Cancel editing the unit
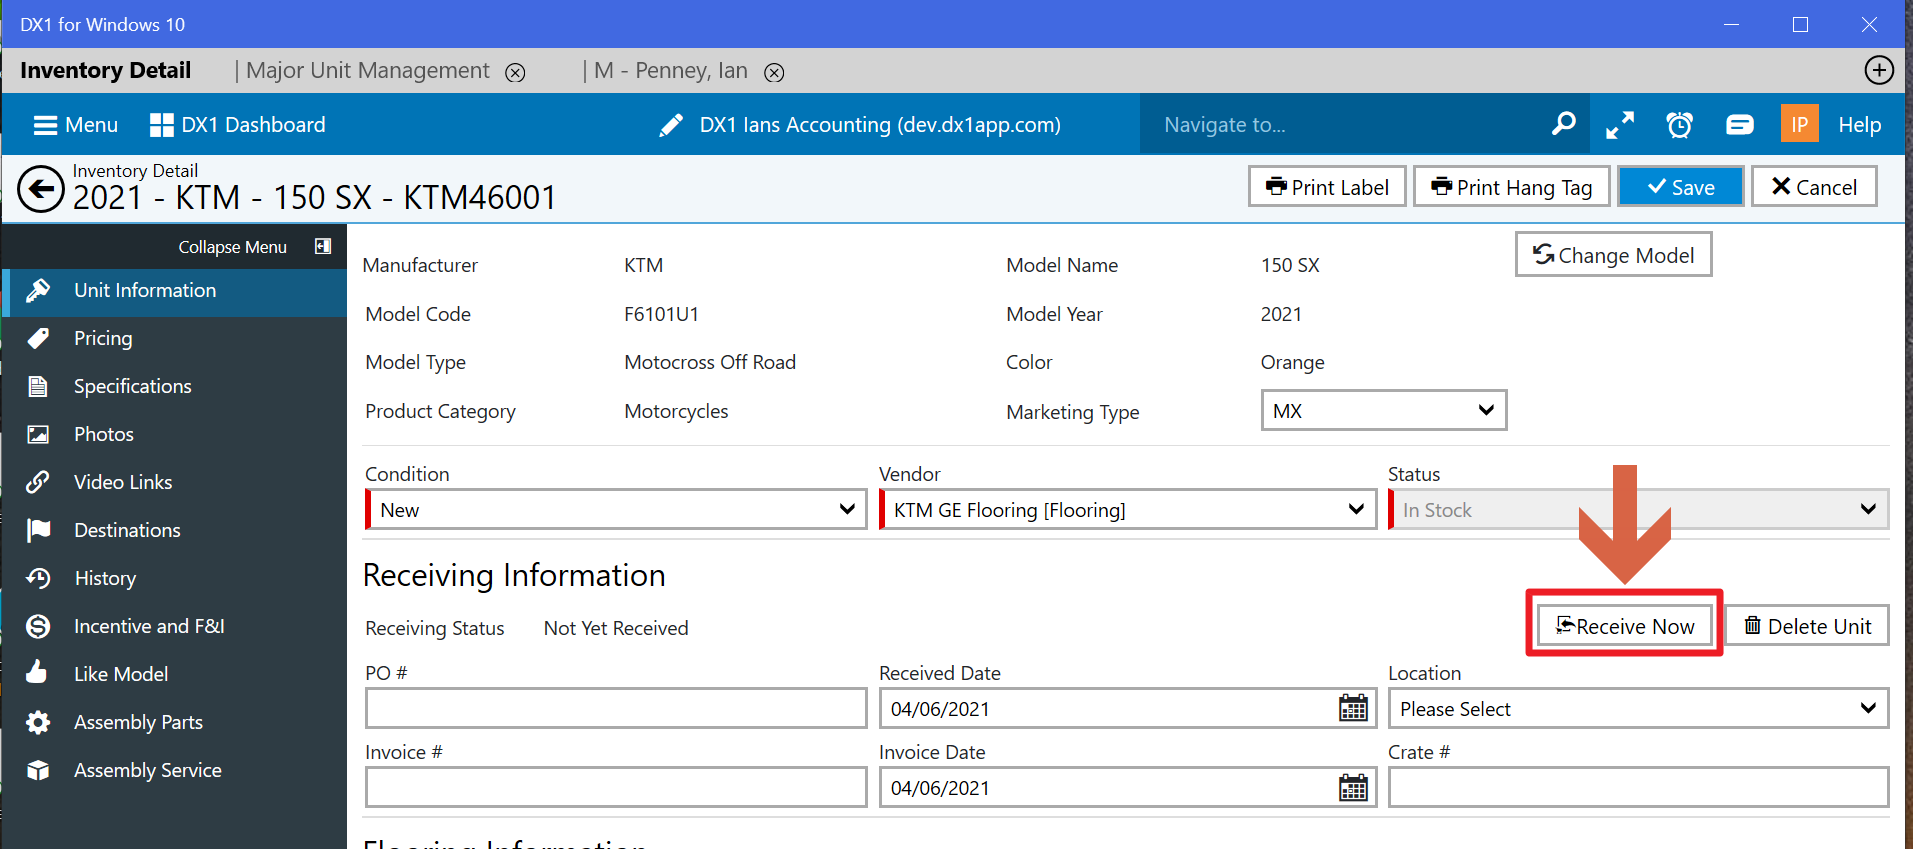Viewport: 1913px width, 849px height. (x=1814, y=187)
